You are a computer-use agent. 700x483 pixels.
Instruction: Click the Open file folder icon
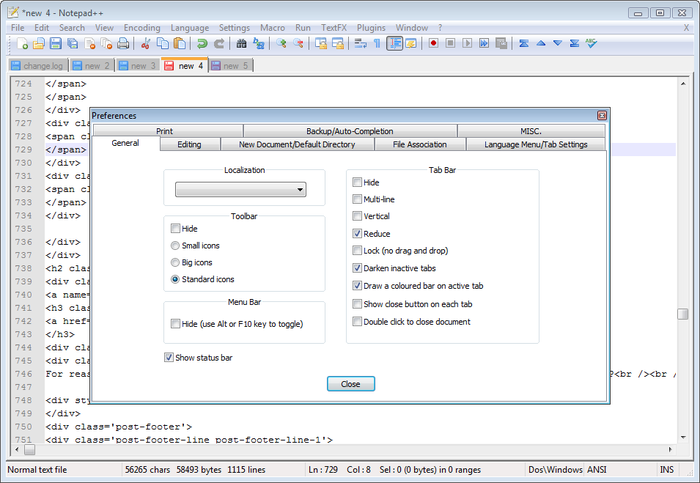[x=39, y=44]
